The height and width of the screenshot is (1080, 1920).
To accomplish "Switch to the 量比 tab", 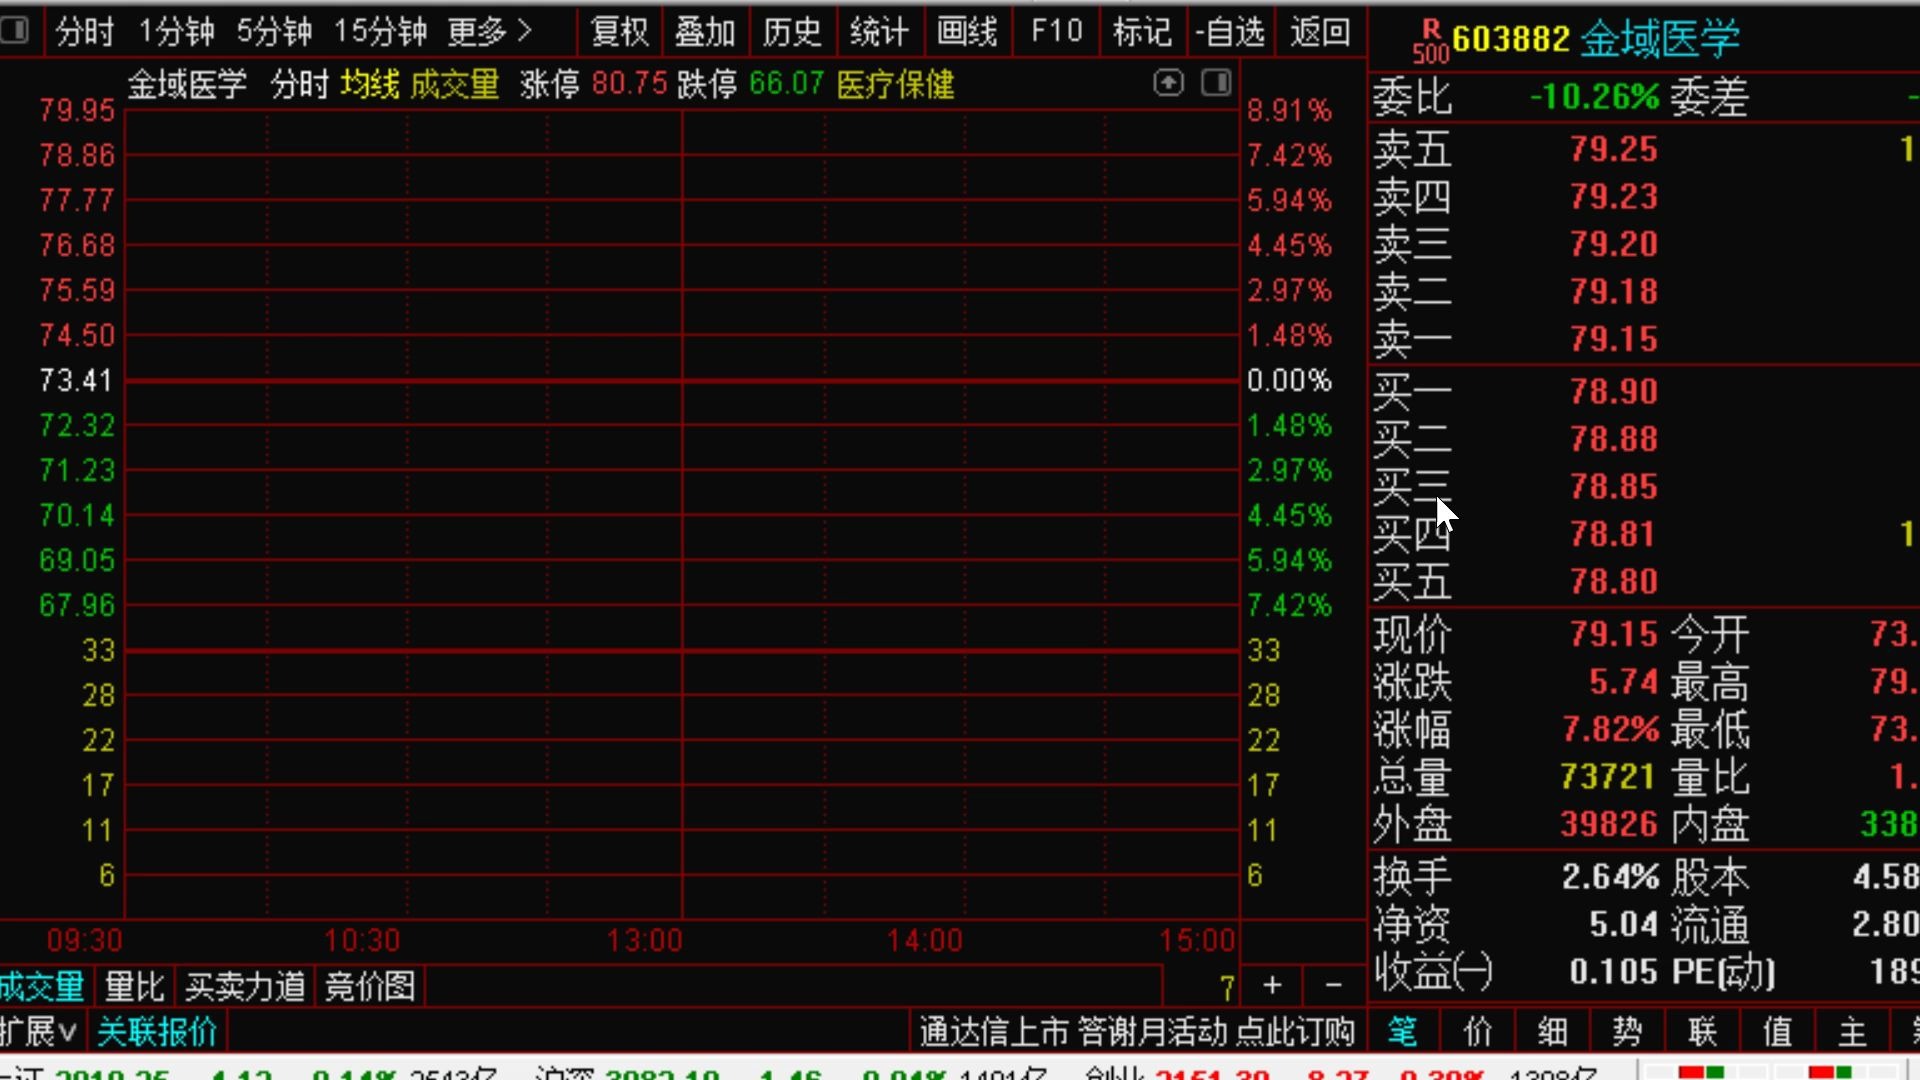I will (x=134, y=985).
